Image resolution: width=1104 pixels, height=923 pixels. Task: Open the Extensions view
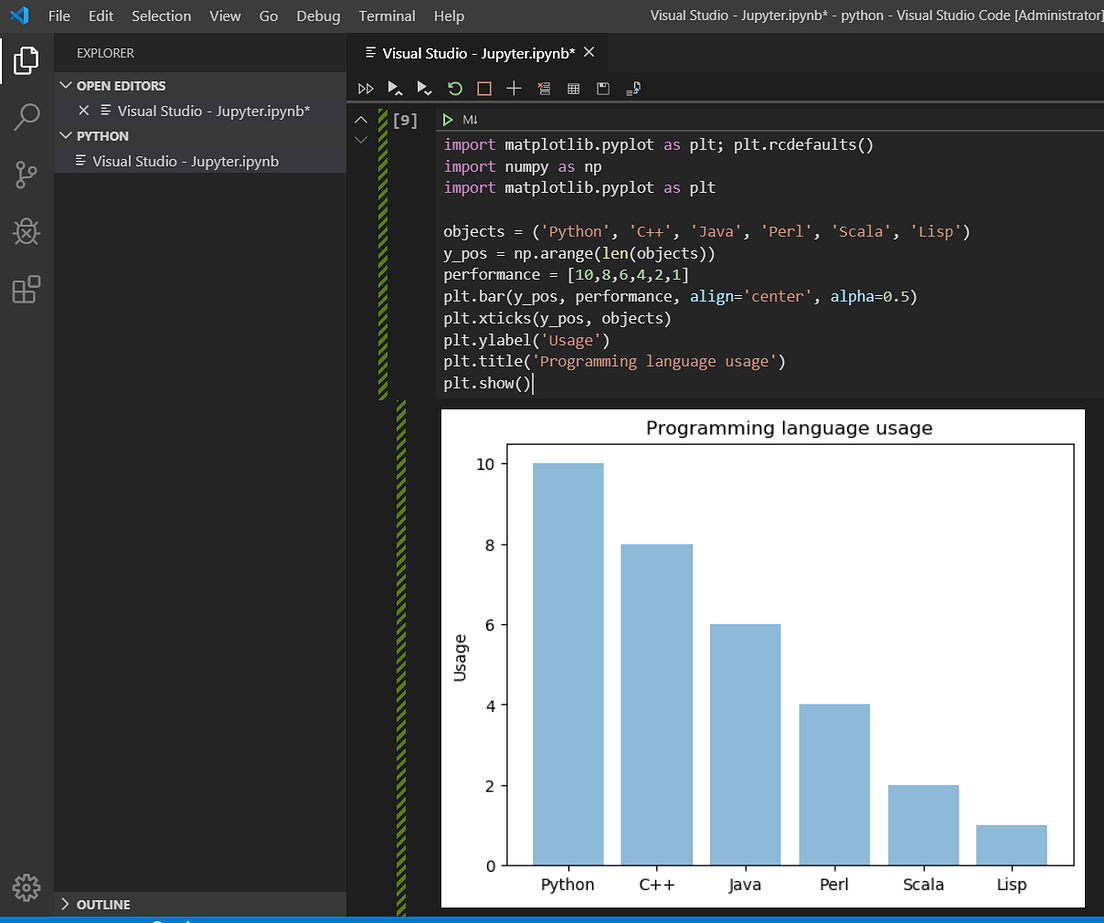[26, 287]
